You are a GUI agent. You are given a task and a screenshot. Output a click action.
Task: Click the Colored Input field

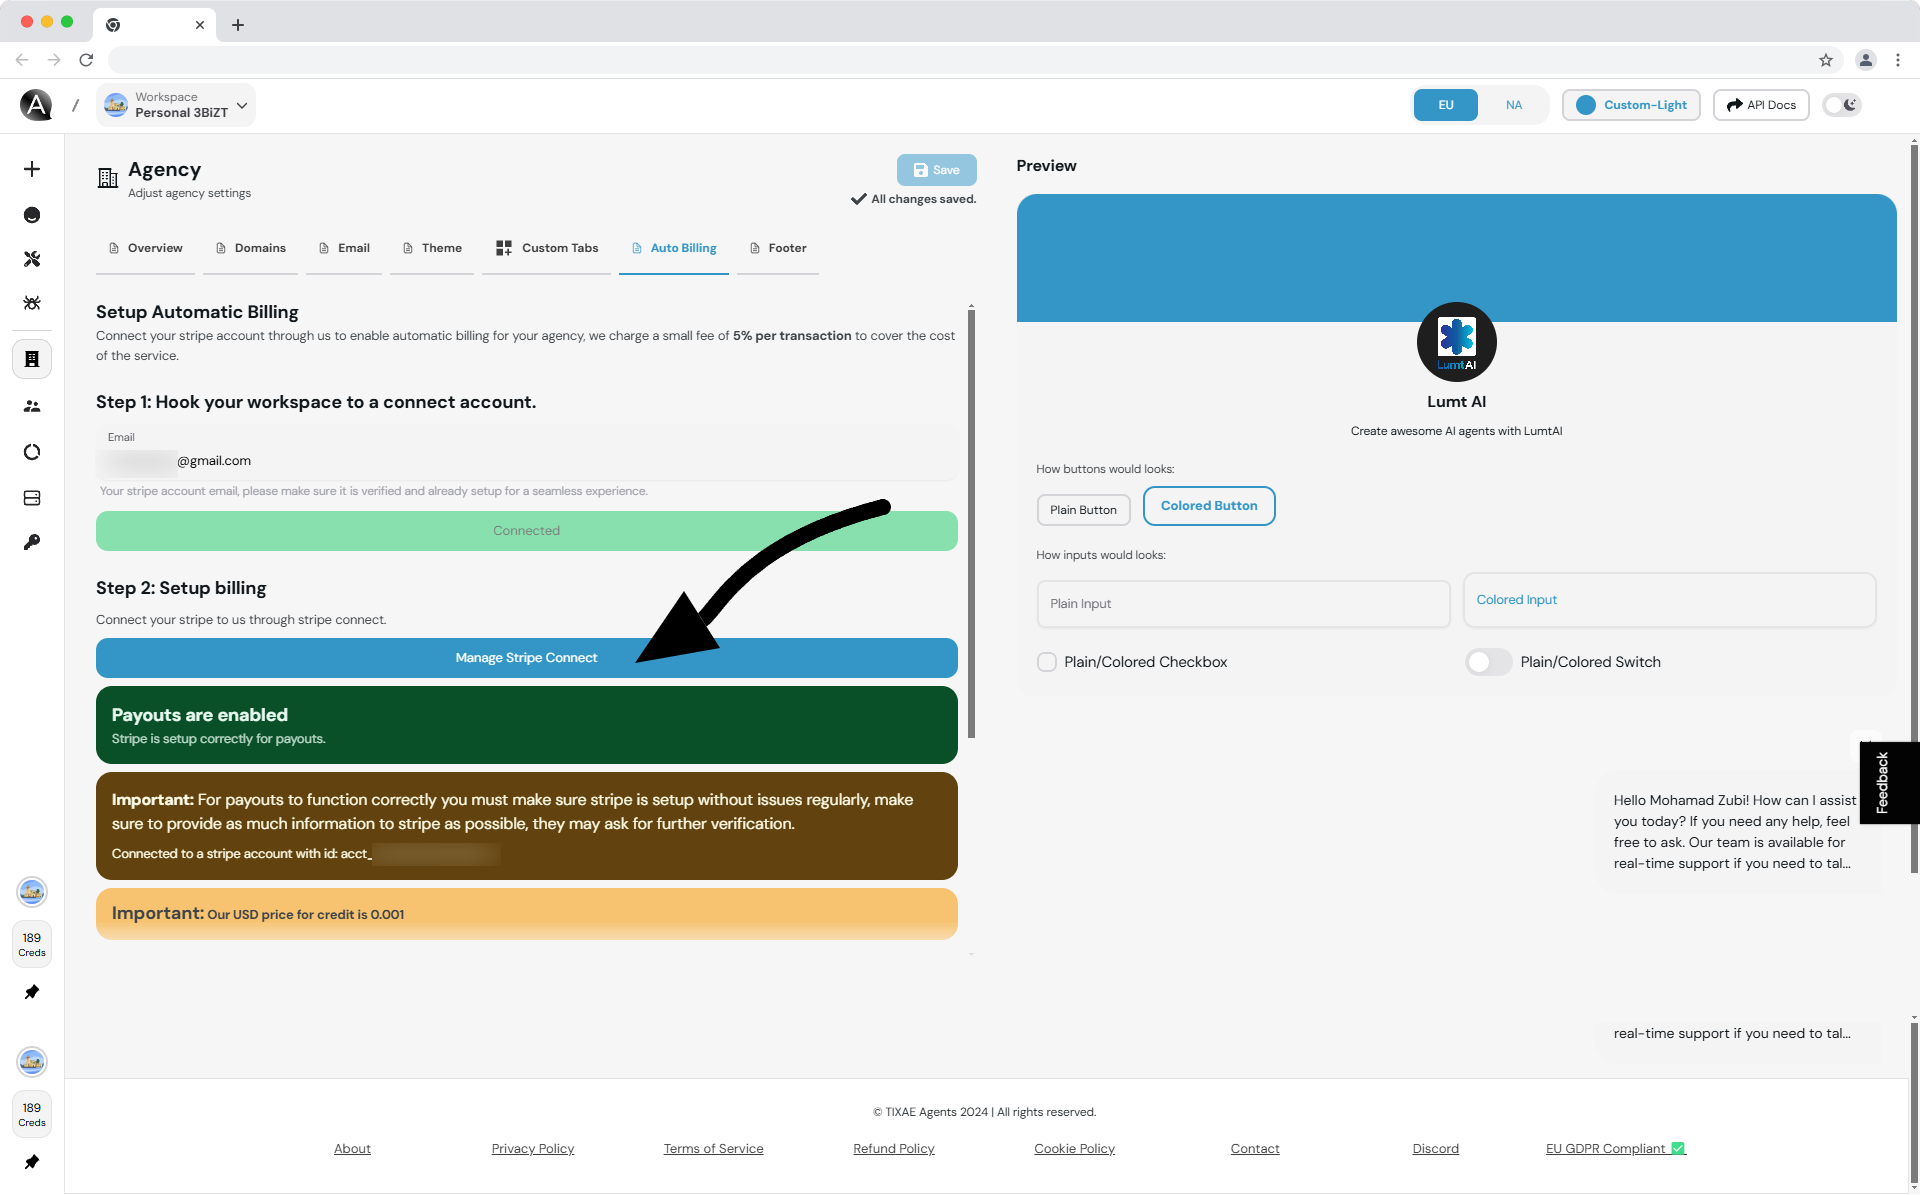tap(1669, 600)
